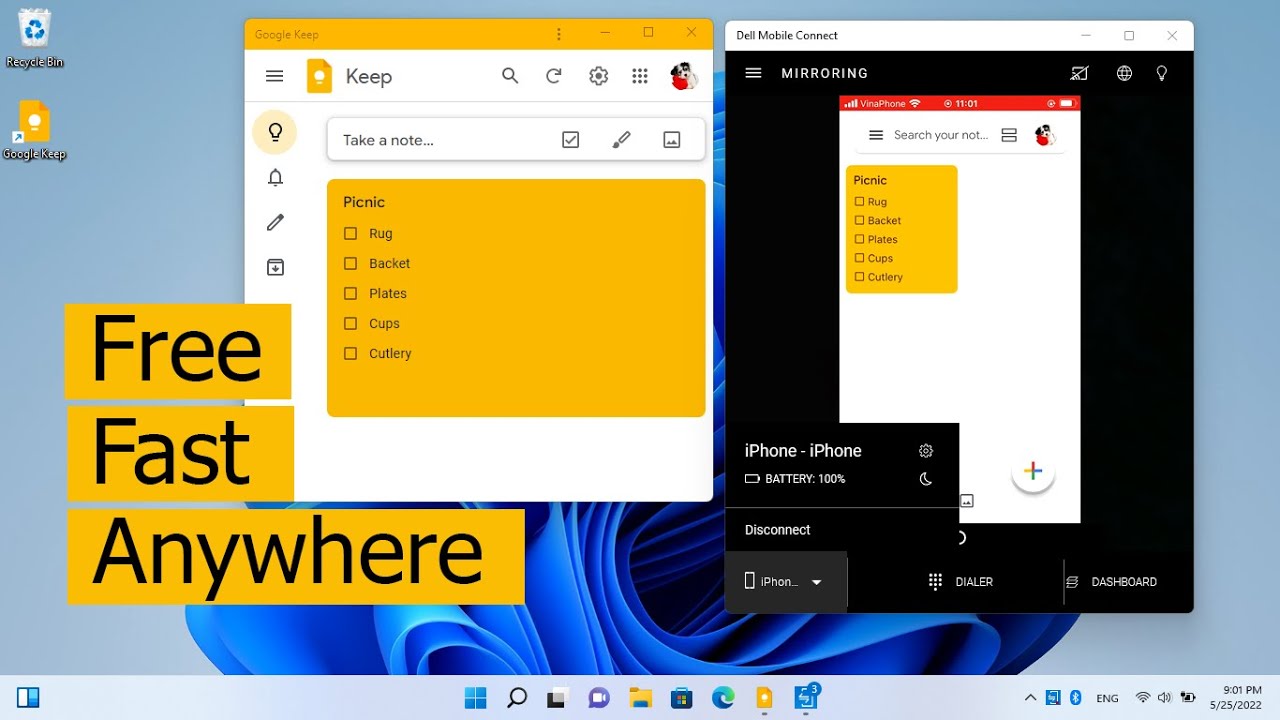Viewport: 1280px width, 720px height.
Task: Open the Google account avatar in Keep
Action: click(x=684, y=76)
